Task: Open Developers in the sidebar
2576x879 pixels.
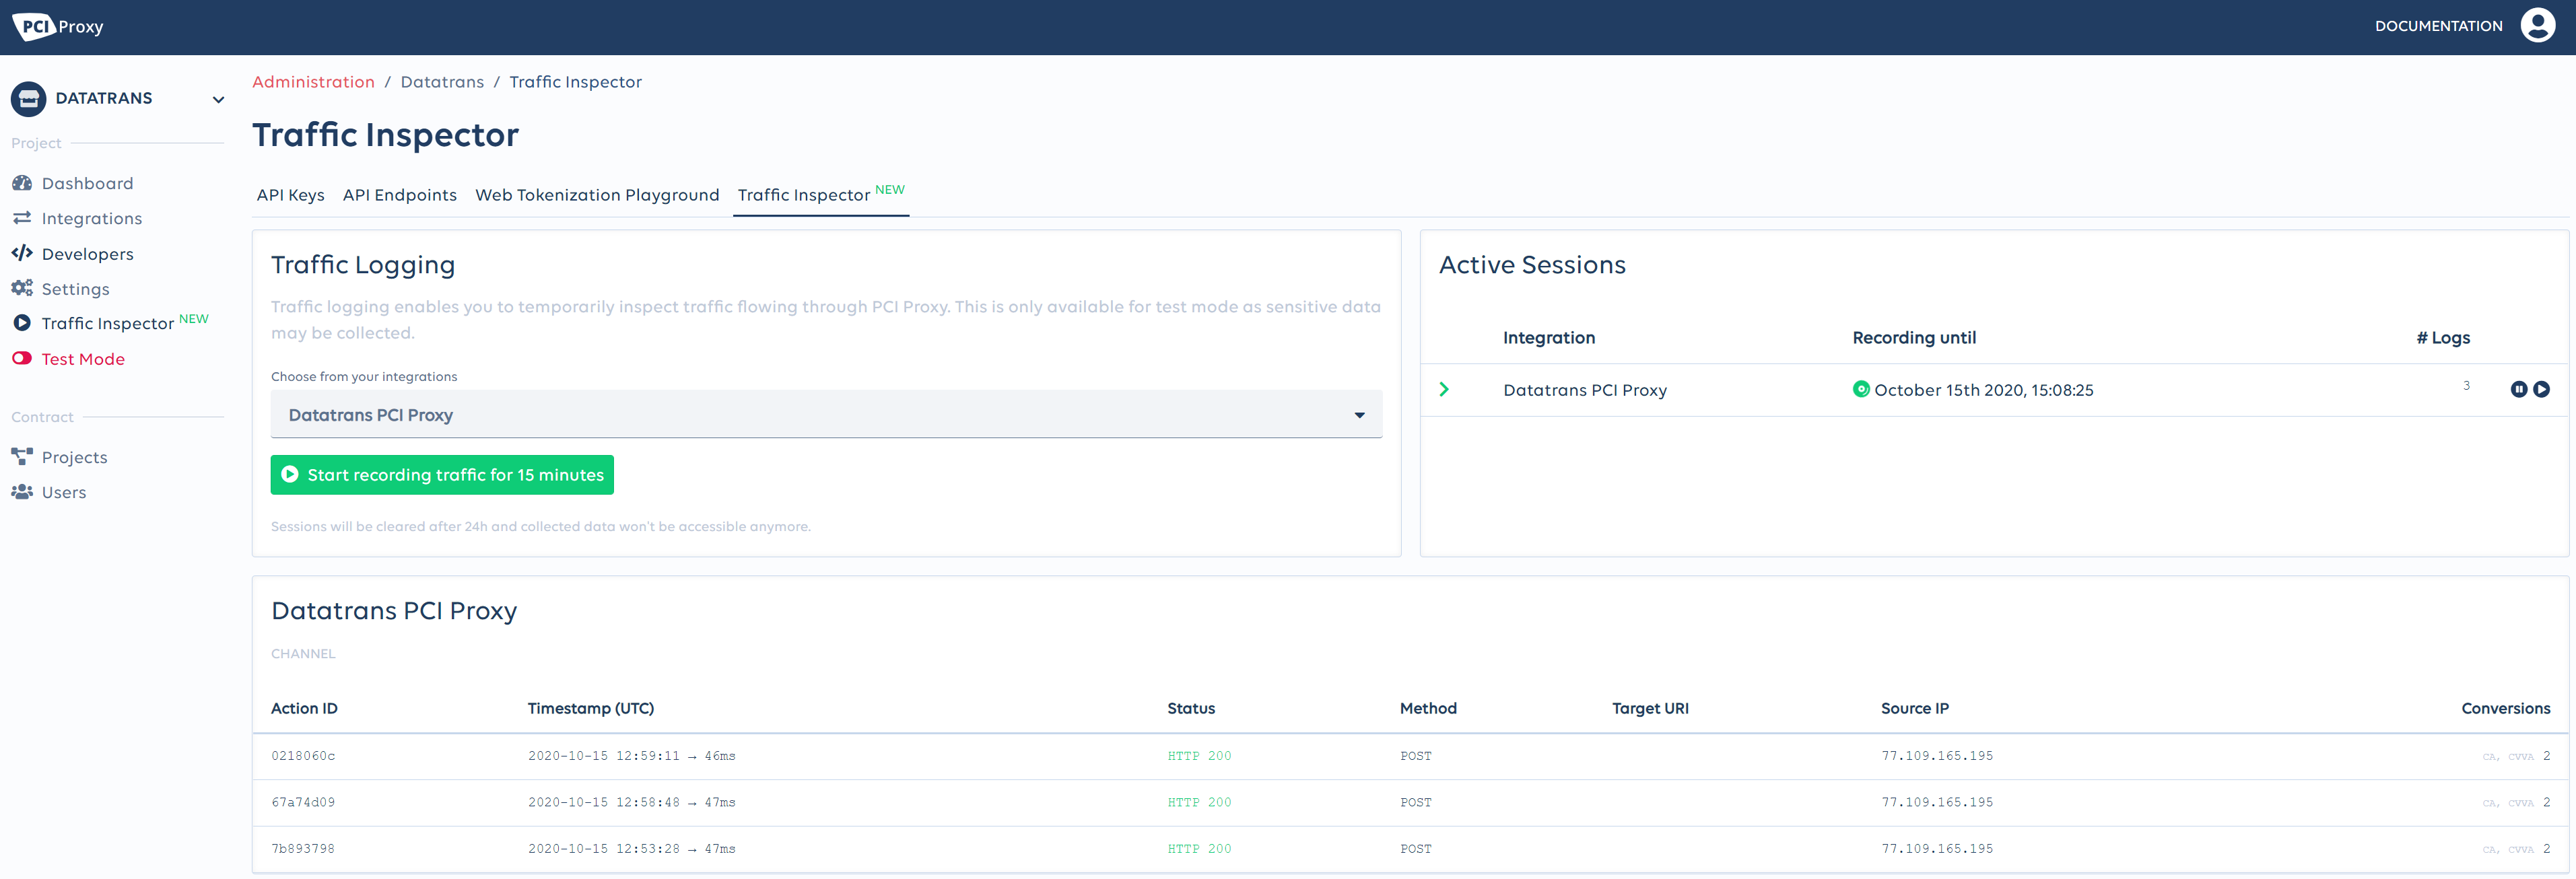Action: point(87,254)
